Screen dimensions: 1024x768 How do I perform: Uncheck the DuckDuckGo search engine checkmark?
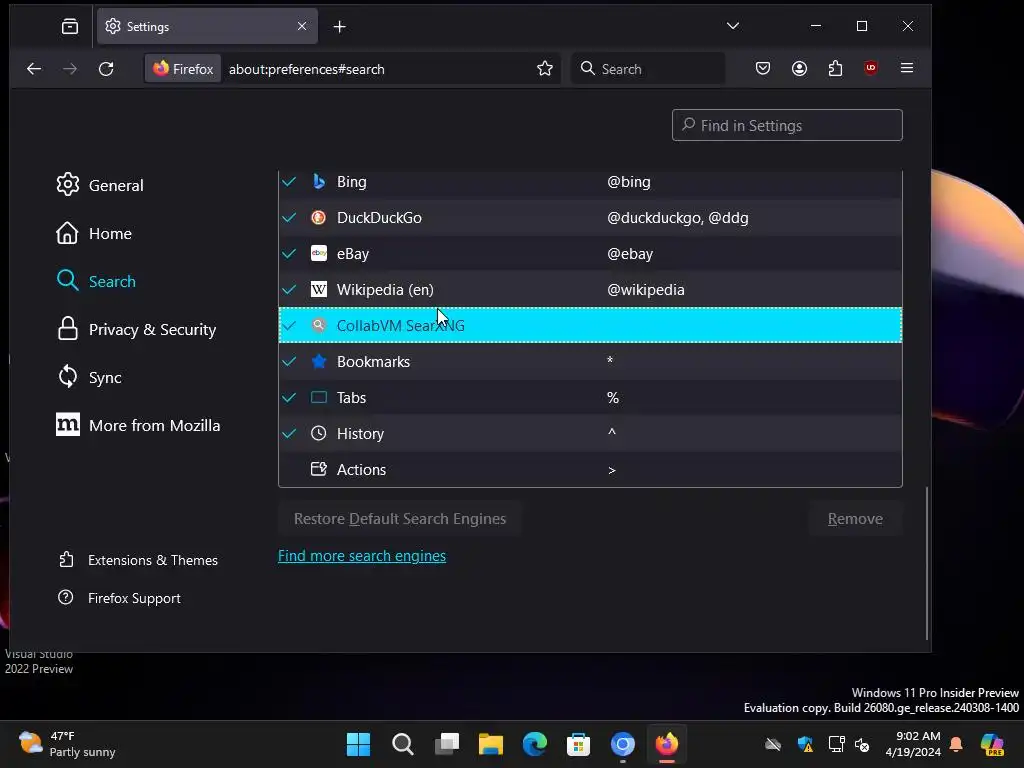pos(289,217)
